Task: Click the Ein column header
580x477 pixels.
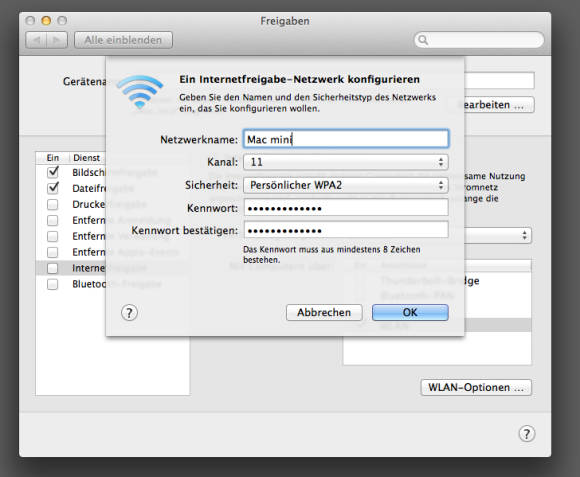Action: (x=53, y=158)
